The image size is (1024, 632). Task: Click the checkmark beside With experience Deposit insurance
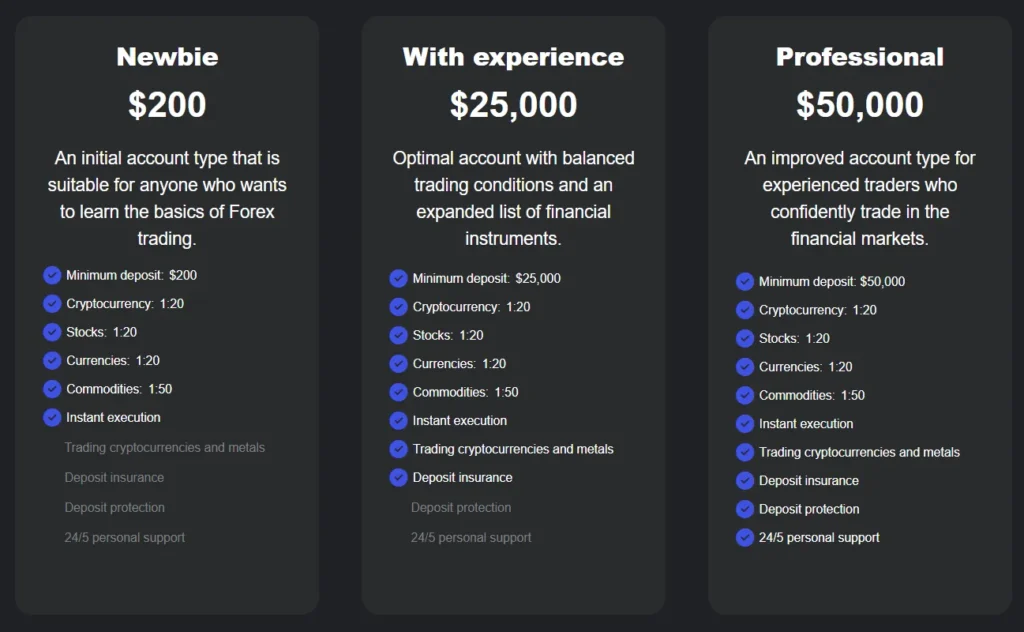point(398,477)
